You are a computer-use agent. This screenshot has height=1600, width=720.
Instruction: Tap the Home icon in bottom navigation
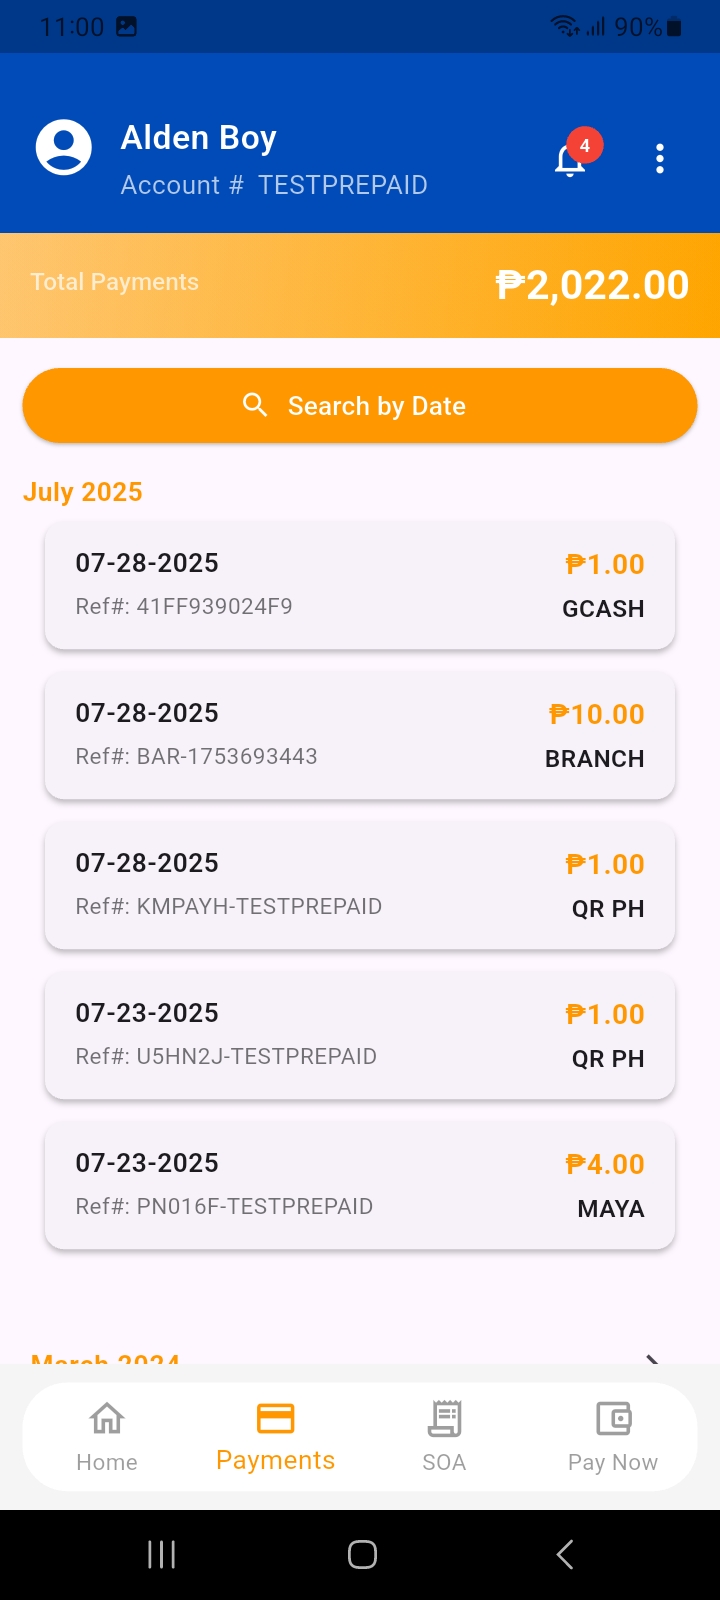[107, 1419]
